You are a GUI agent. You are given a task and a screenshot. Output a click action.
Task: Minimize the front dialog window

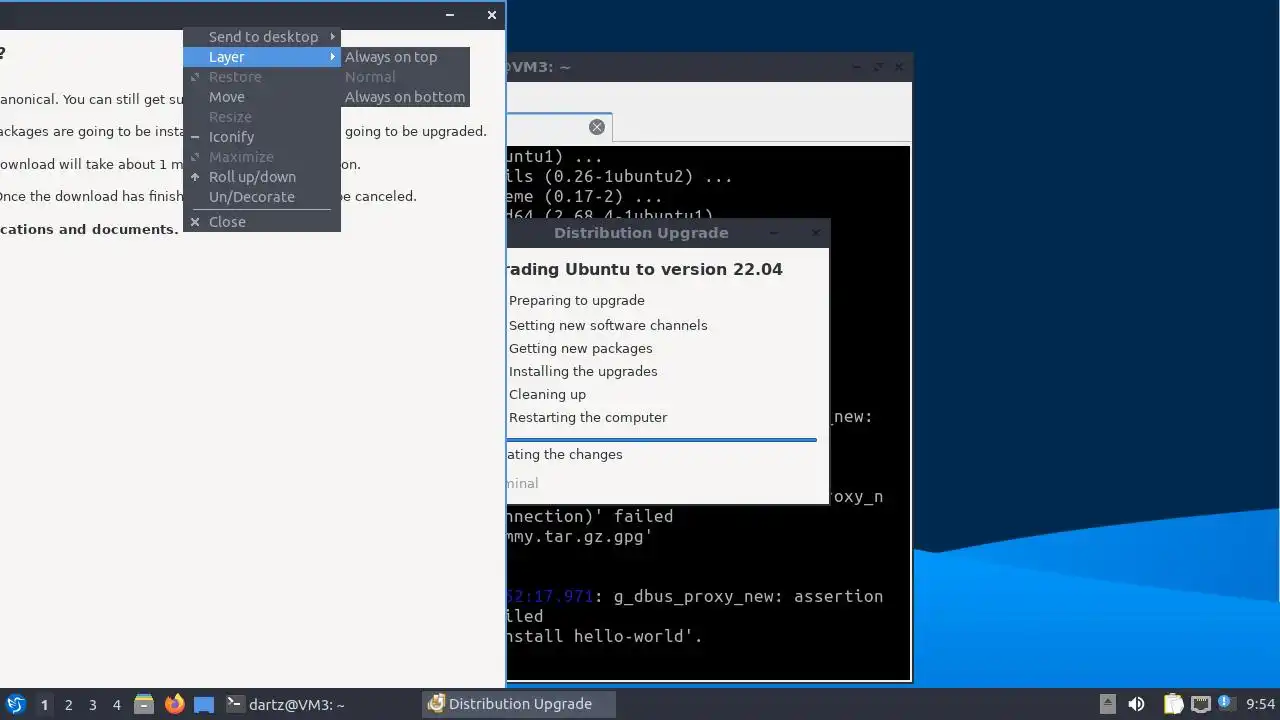450,15
